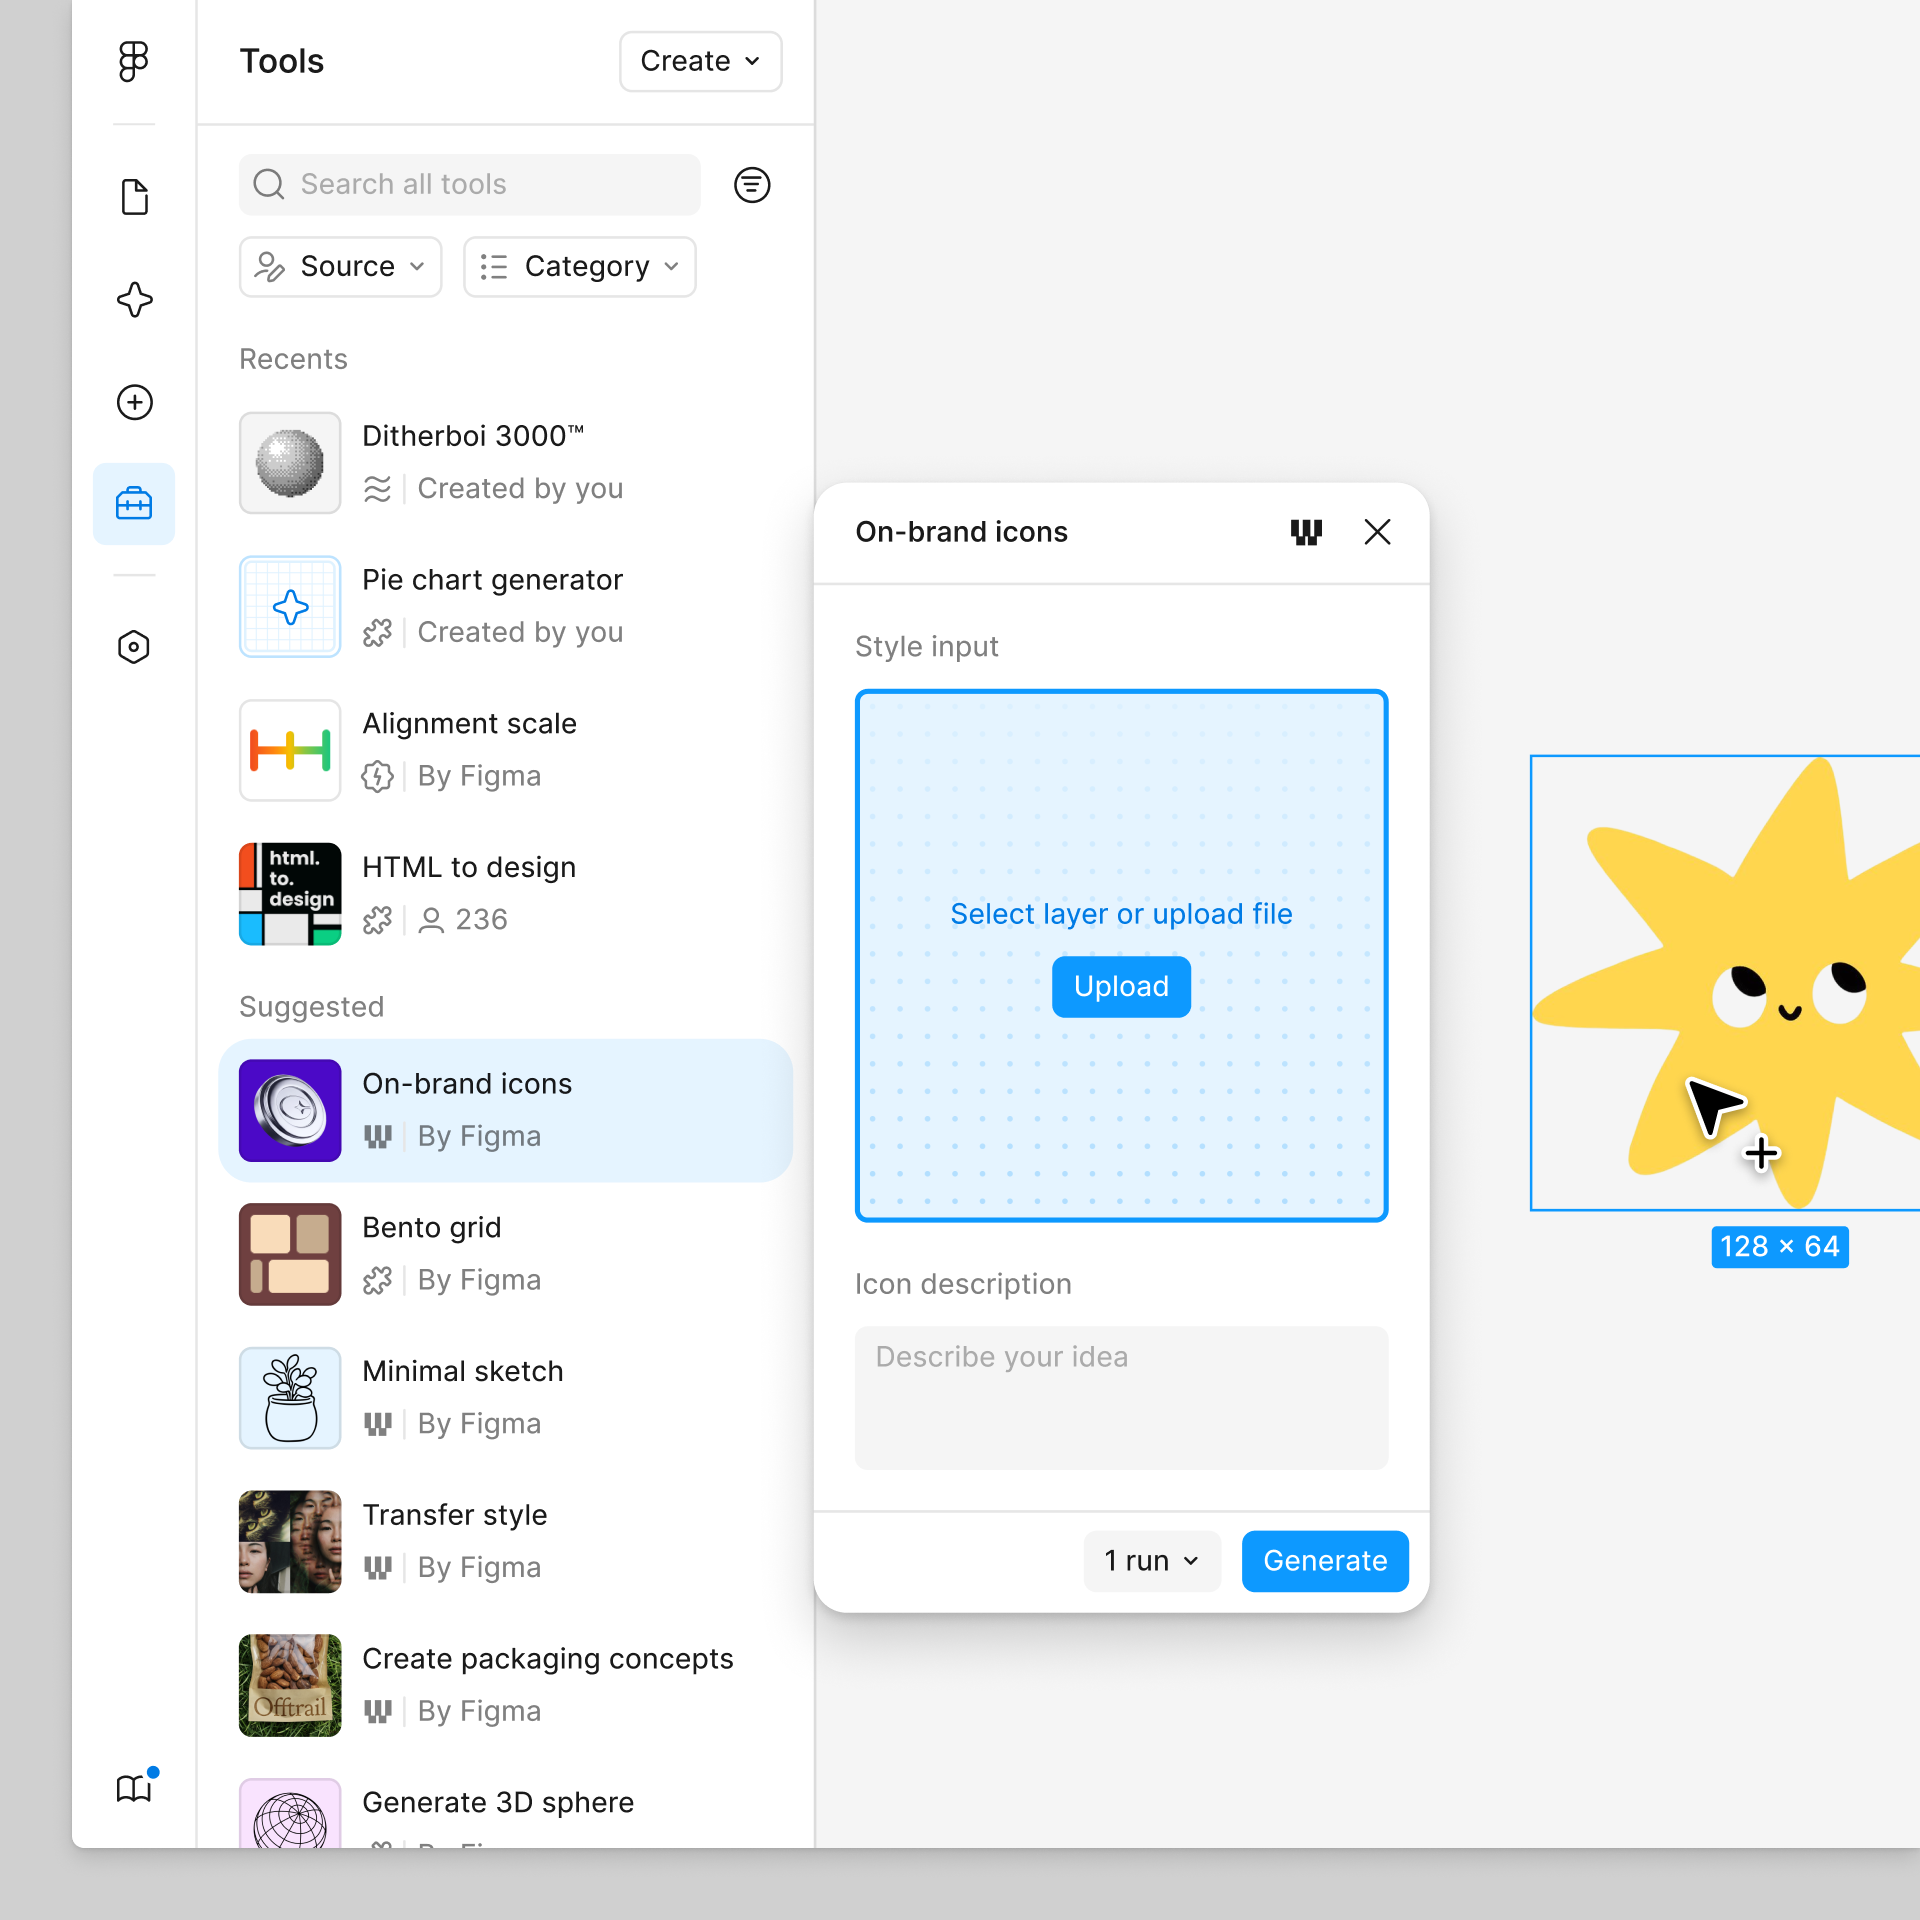Click the Figma logo in sidebar
The height and width of the screenshot is (1920, 1920).
(134, 61)
